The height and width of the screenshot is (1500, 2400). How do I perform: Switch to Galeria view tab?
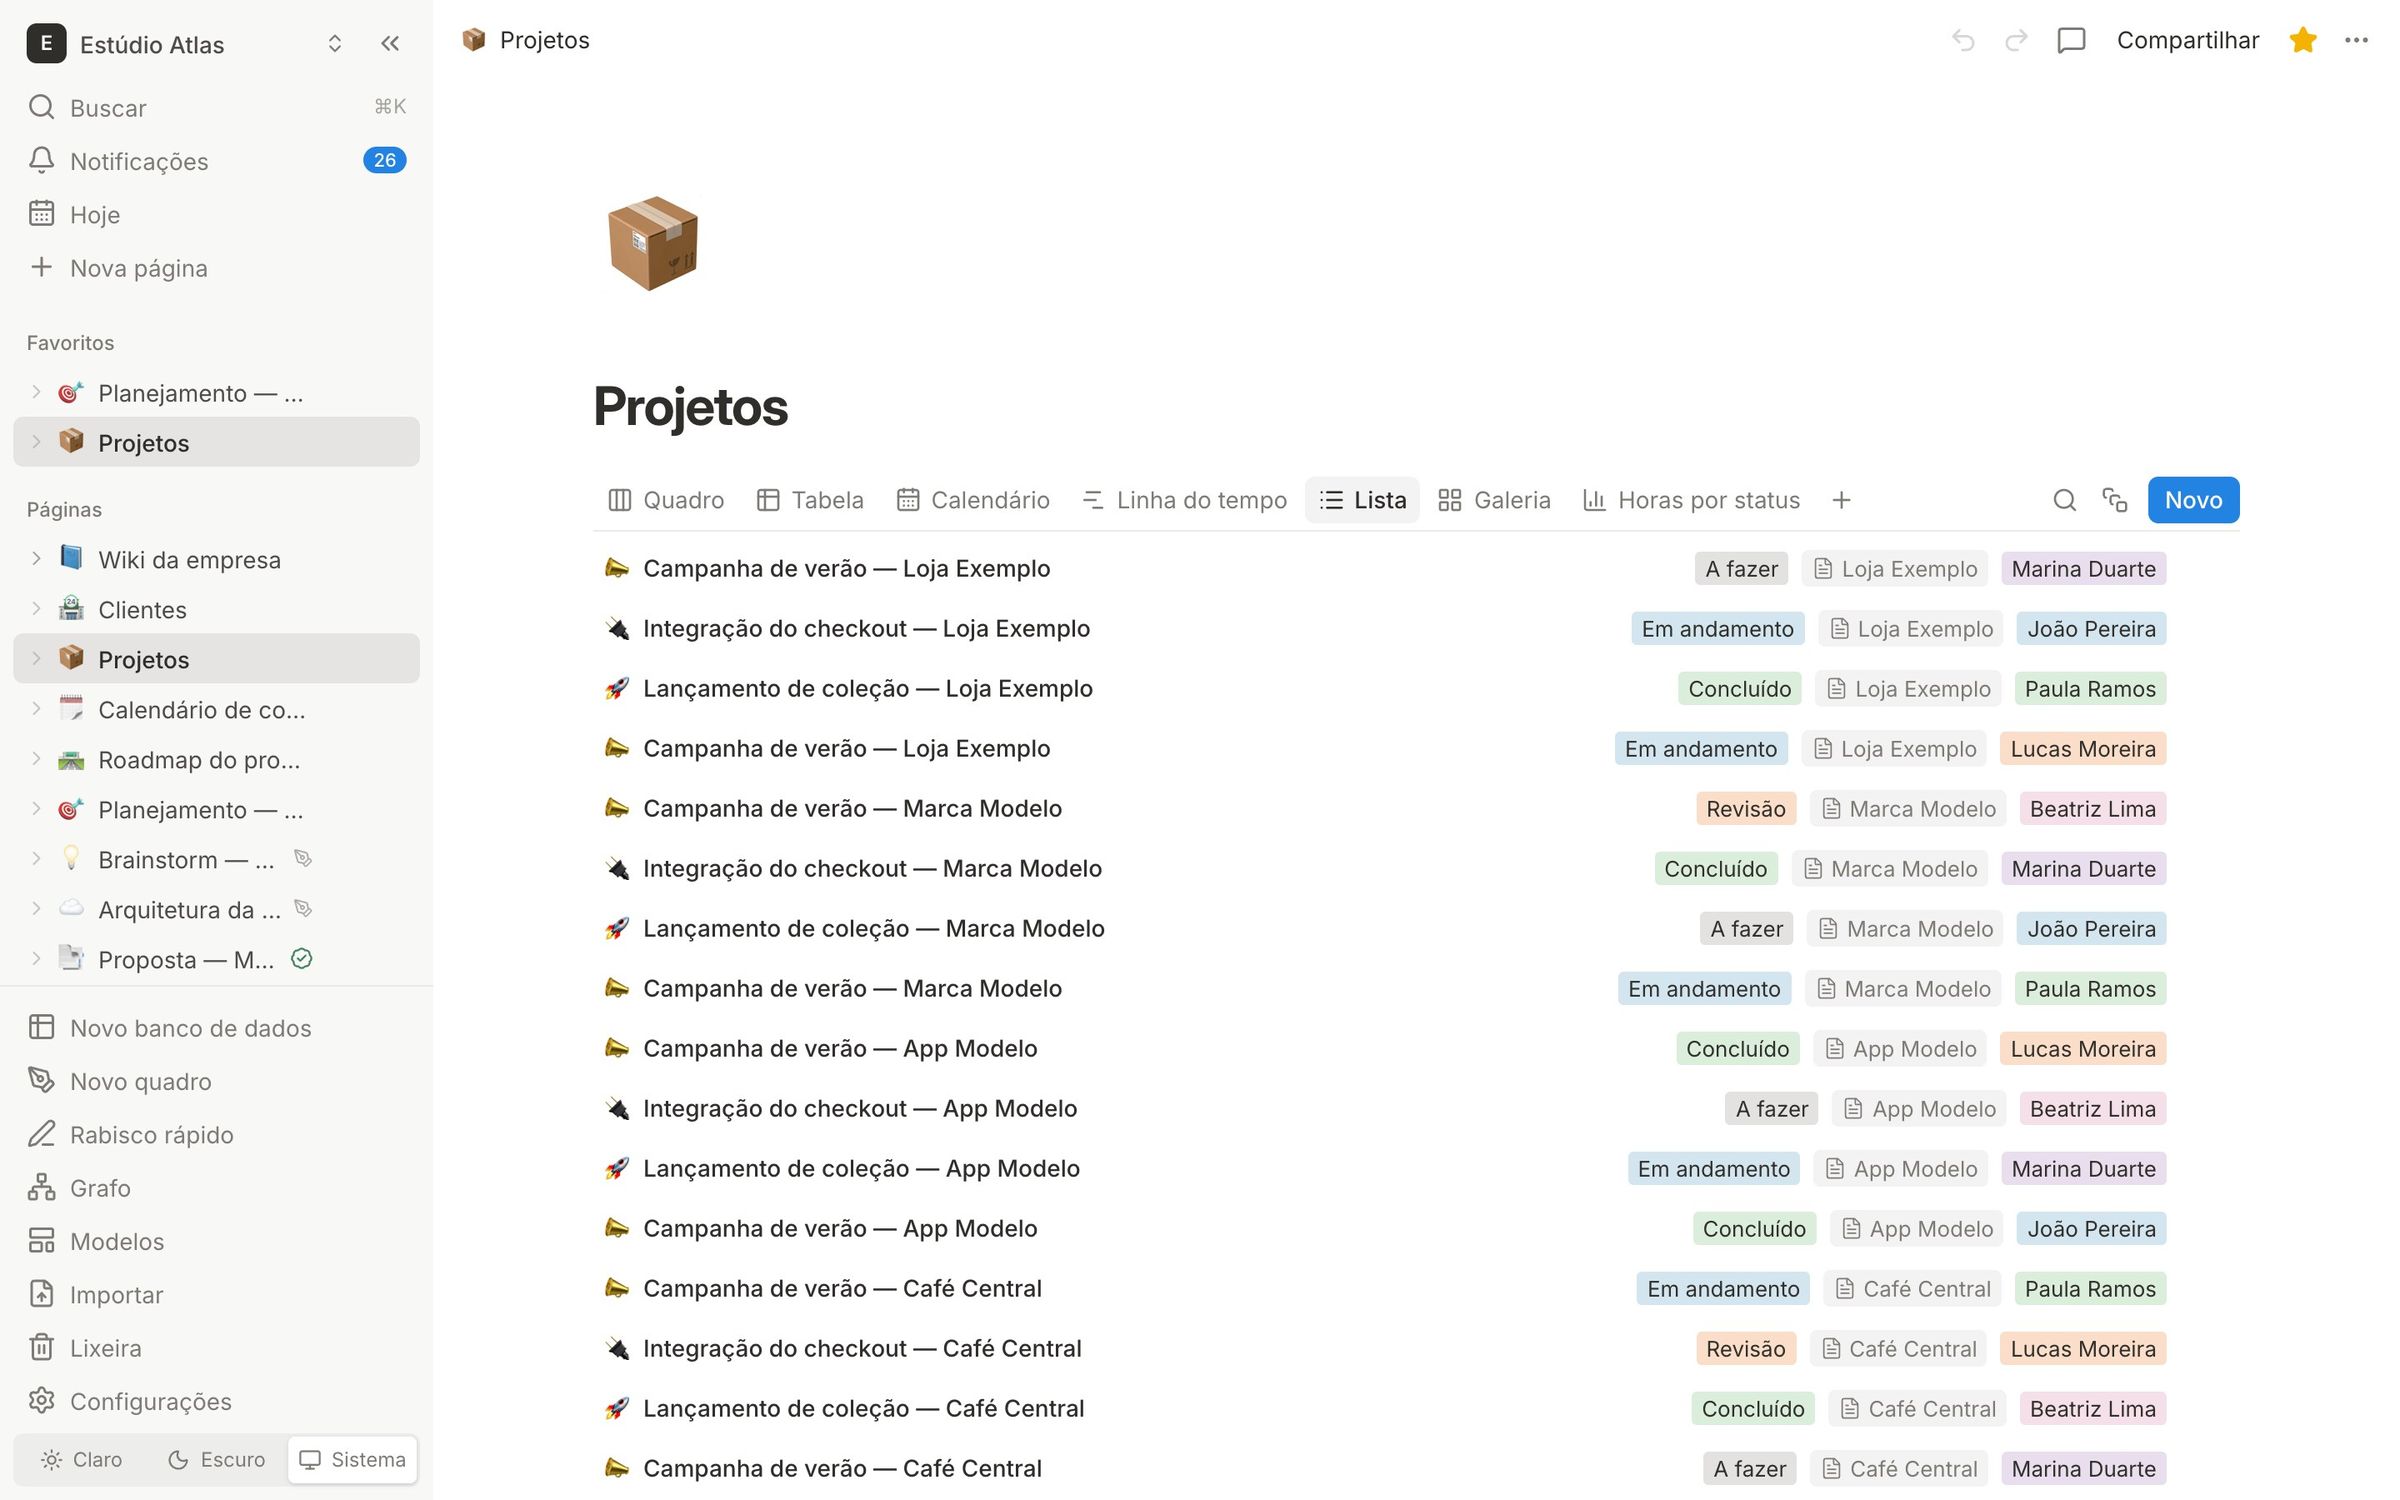(1494, 500)
